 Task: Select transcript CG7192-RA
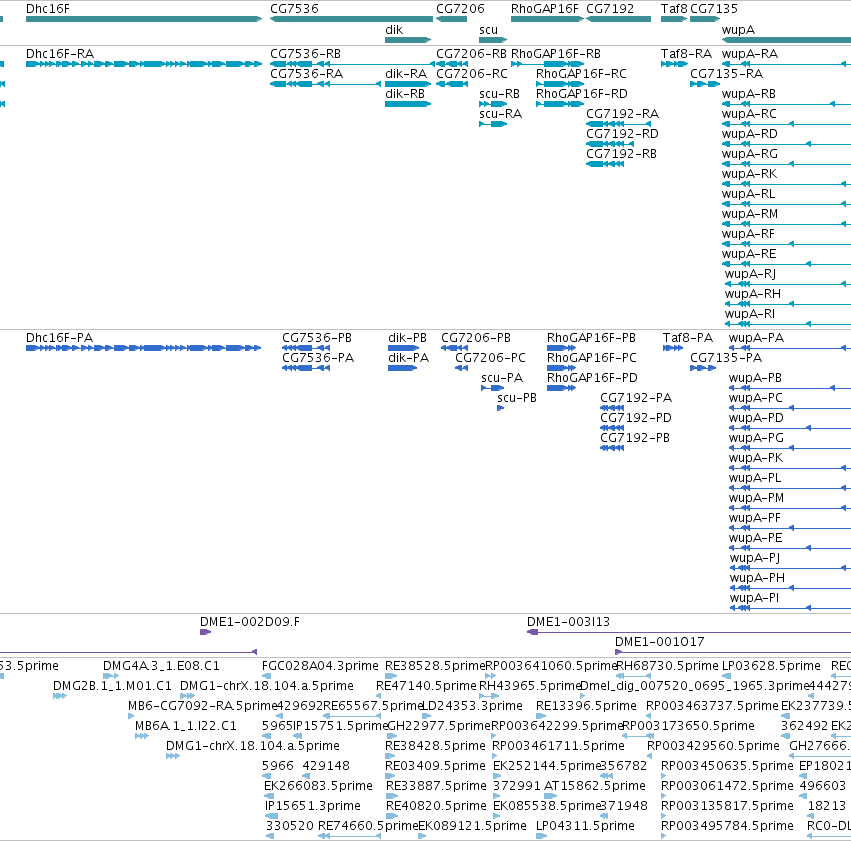pos(618,124)
